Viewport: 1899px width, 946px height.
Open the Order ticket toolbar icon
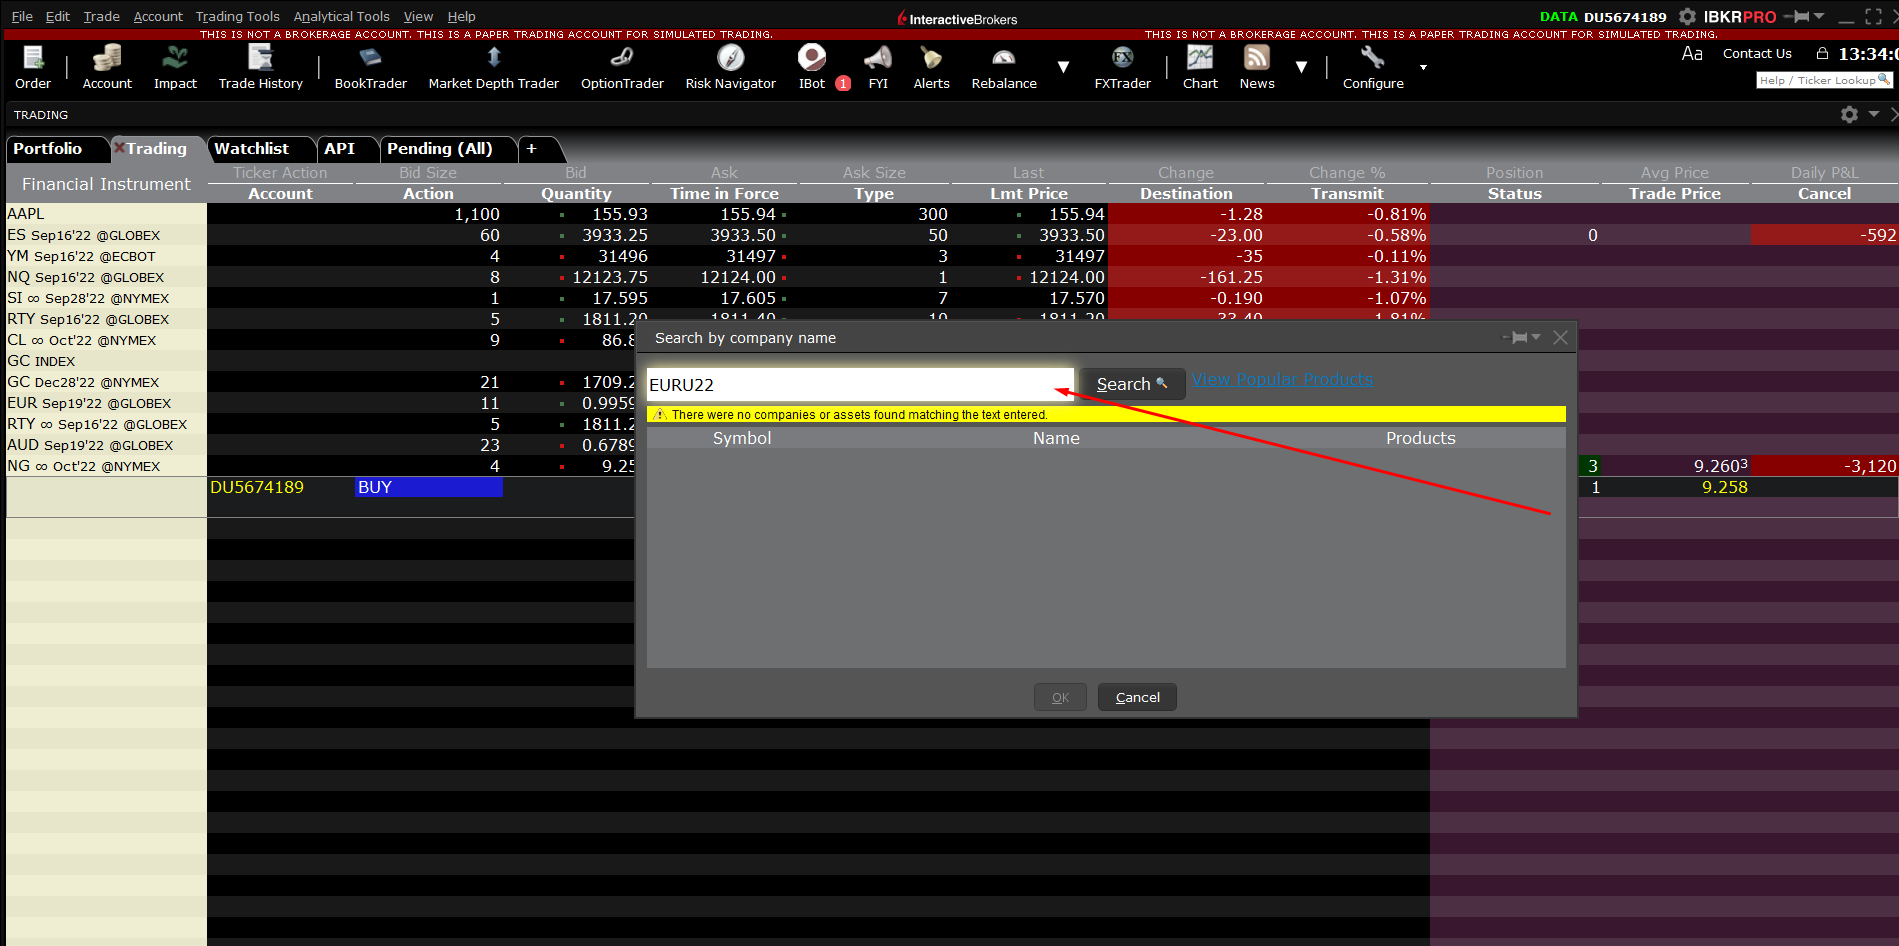[33, 67]
